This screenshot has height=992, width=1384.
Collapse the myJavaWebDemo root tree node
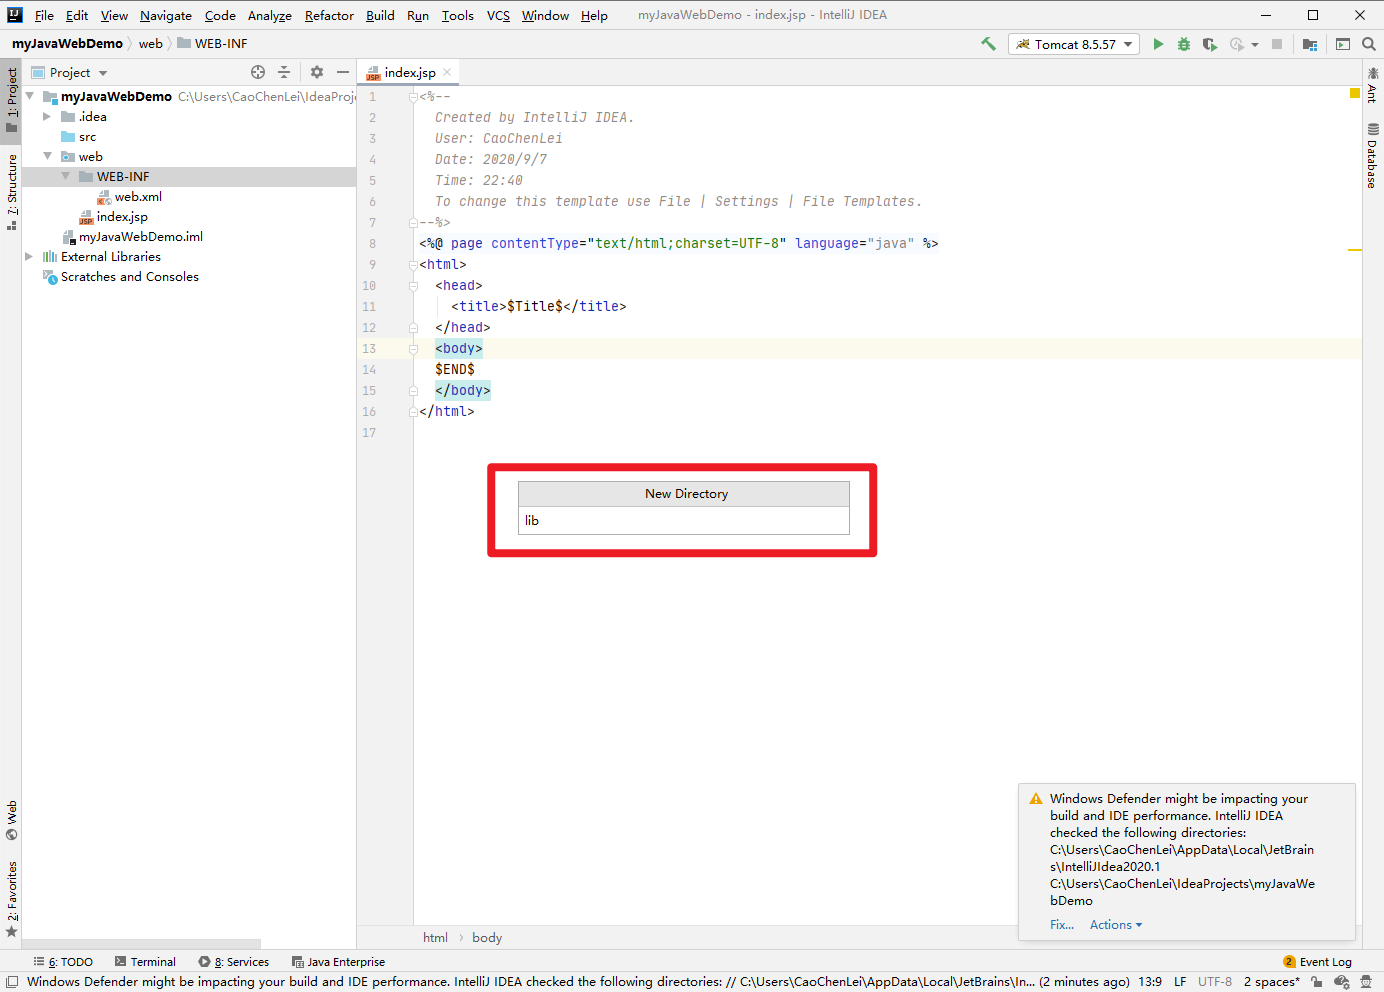(x=30, y=96)
